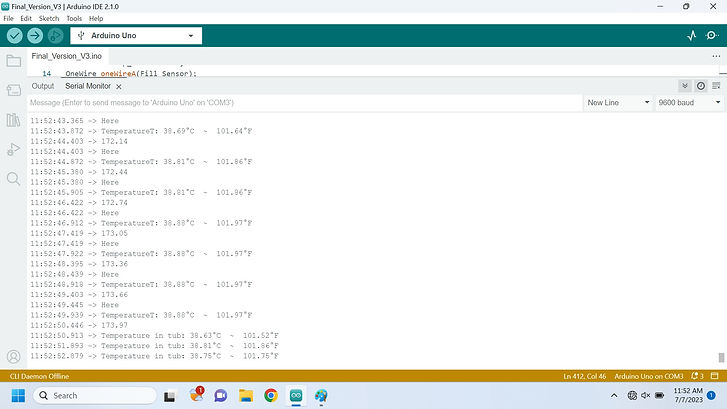
Task: Click Arduino Uno on COM3 status entry
Action: point(649,376)
